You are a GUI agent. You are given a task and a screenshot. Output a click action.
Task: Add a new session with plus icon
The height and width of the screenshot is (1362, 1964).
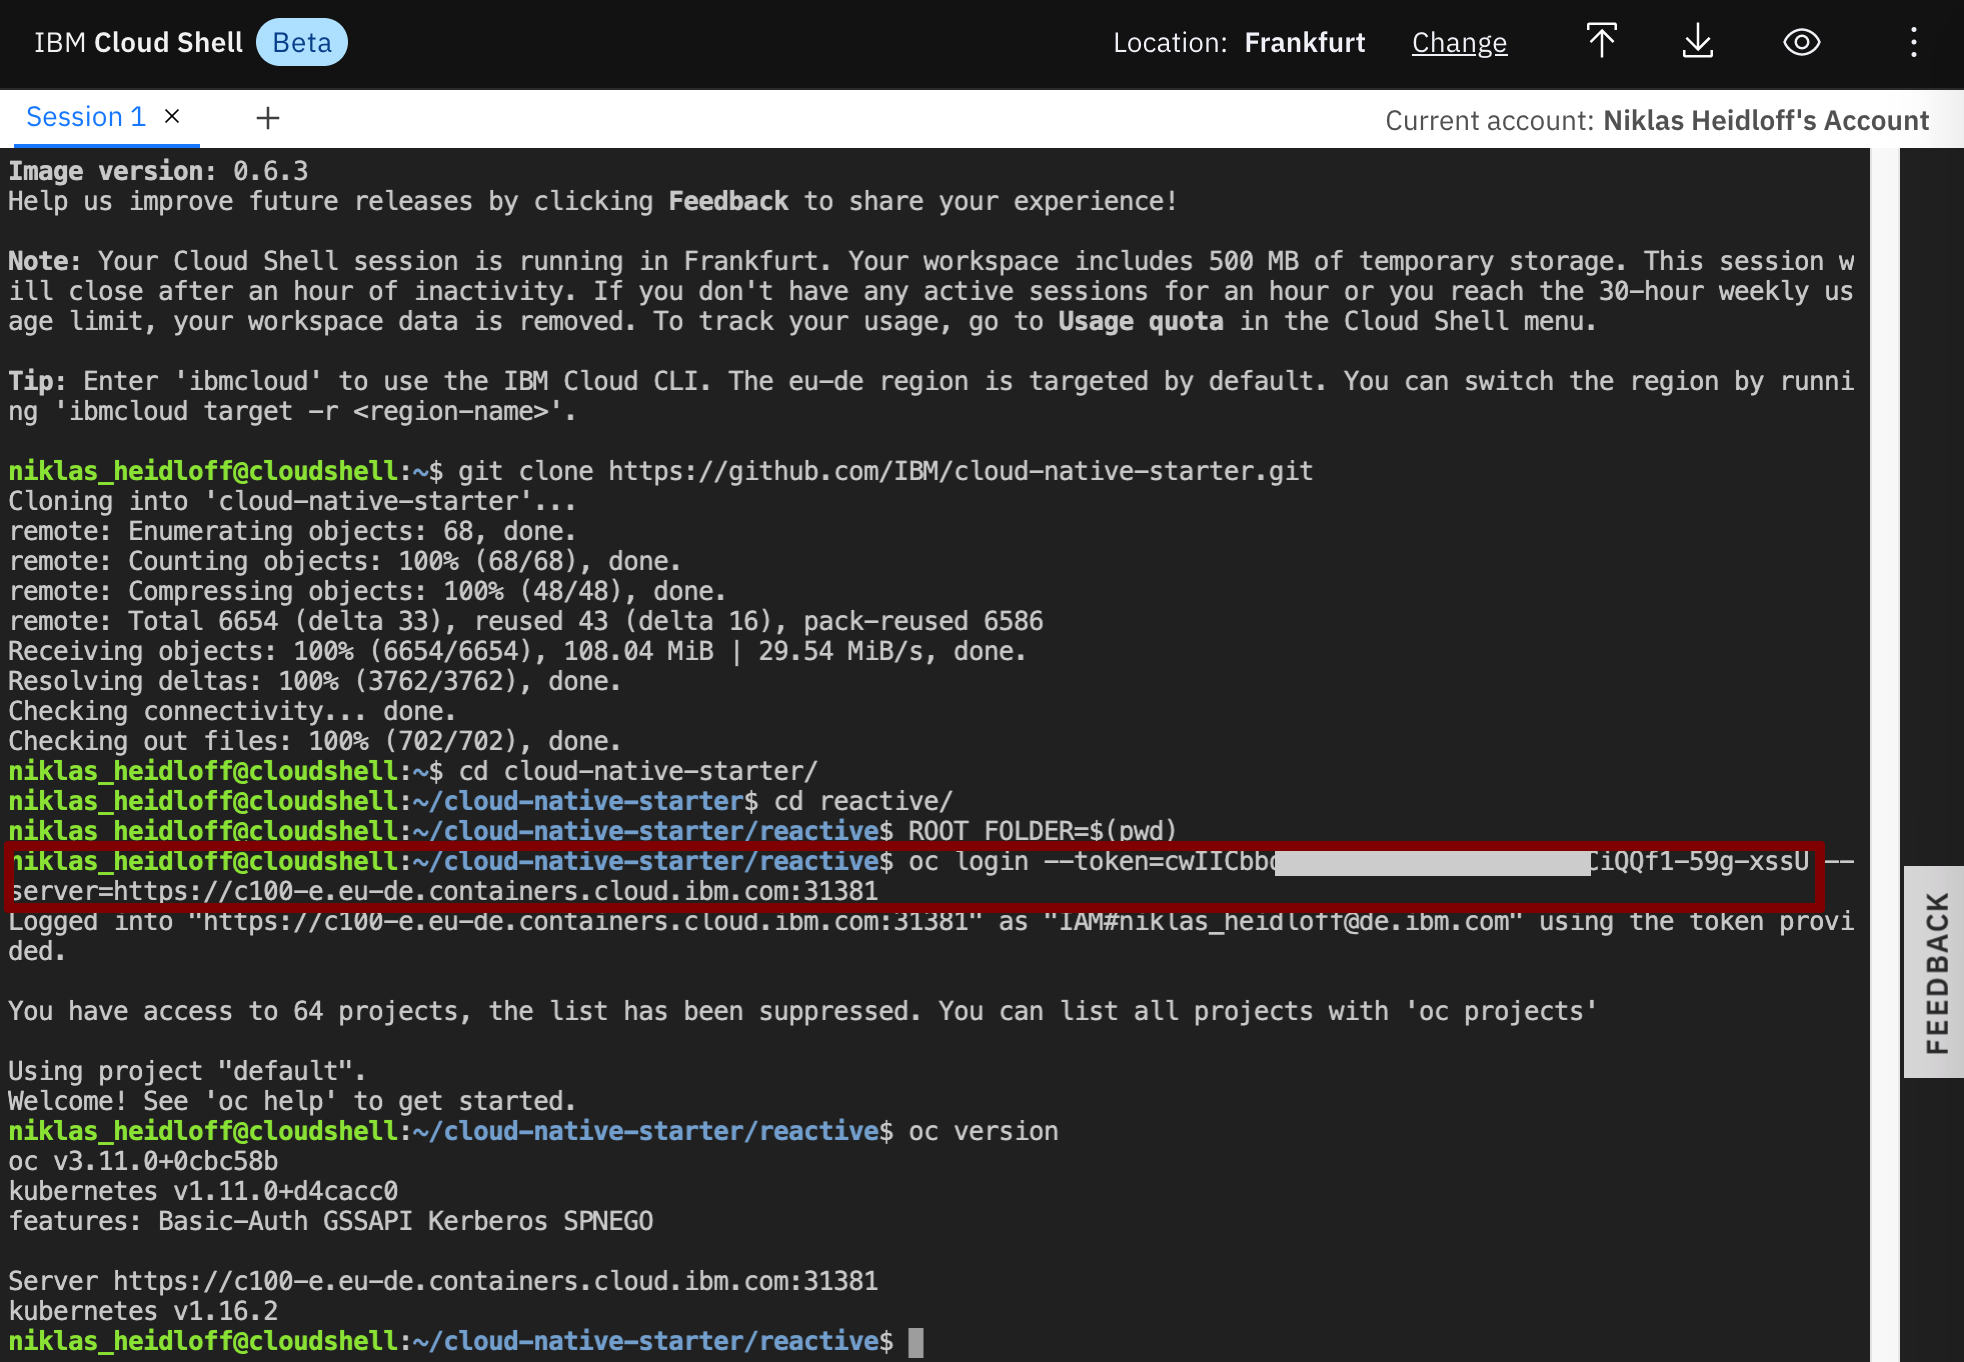click(268, 118)
